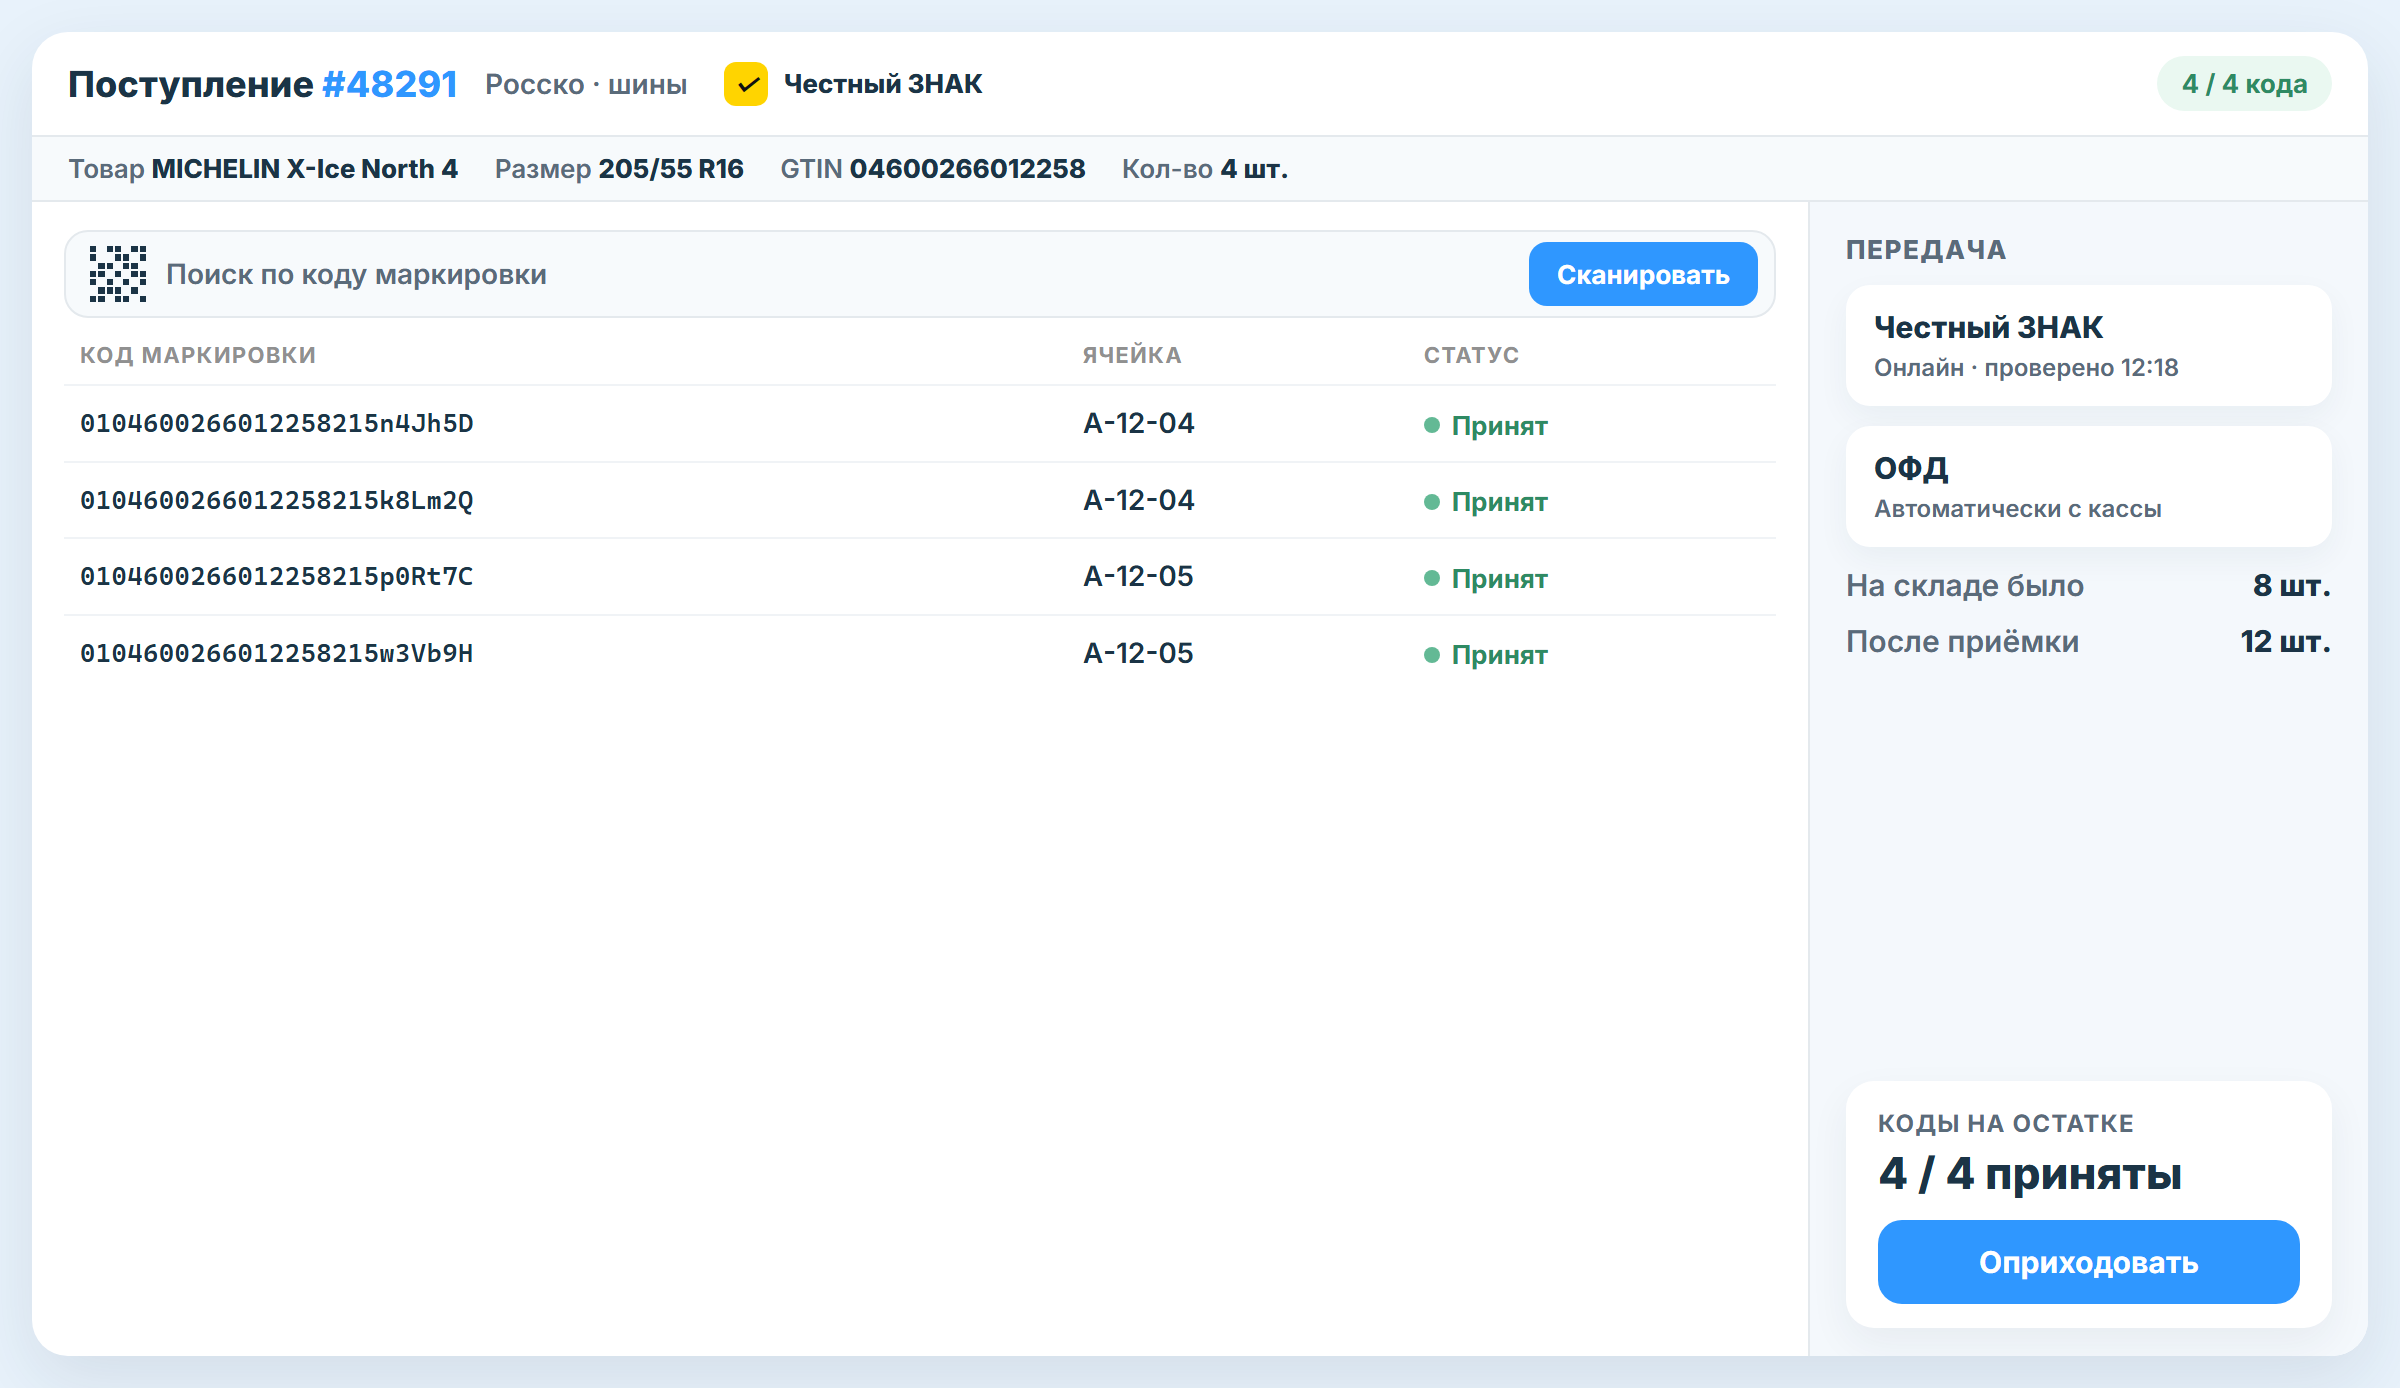
Task: Click the Сканировать button
Action: [1643, 274]
